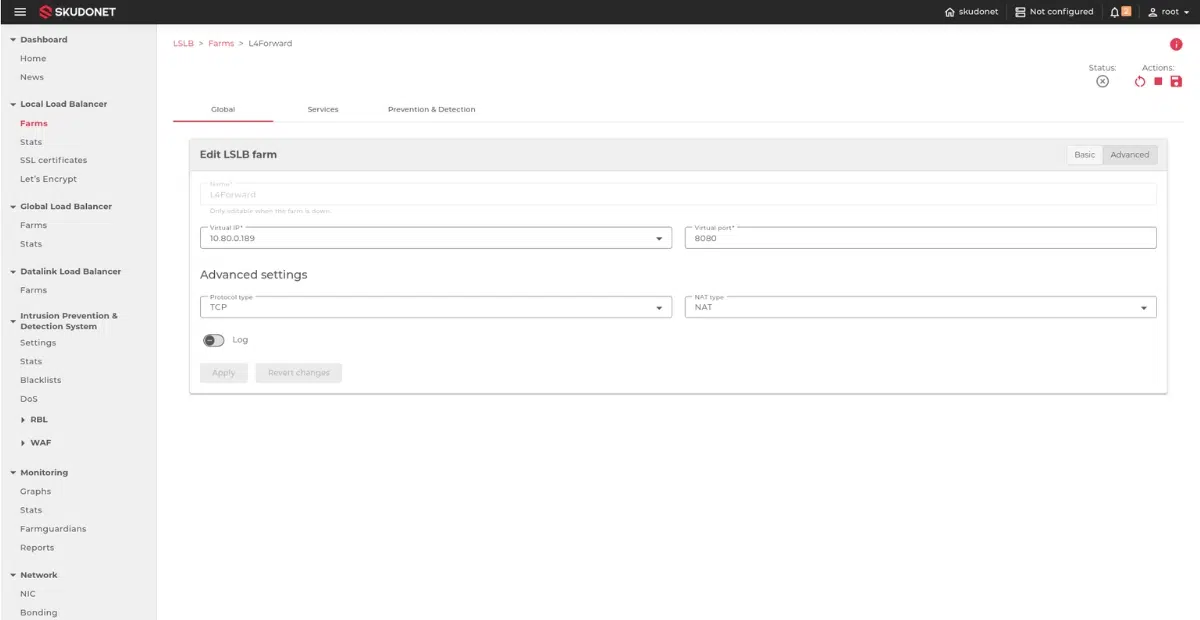The image size is (1200, 620).
Task: Open the Virtual IP dropdown
Action: (658, 238)
